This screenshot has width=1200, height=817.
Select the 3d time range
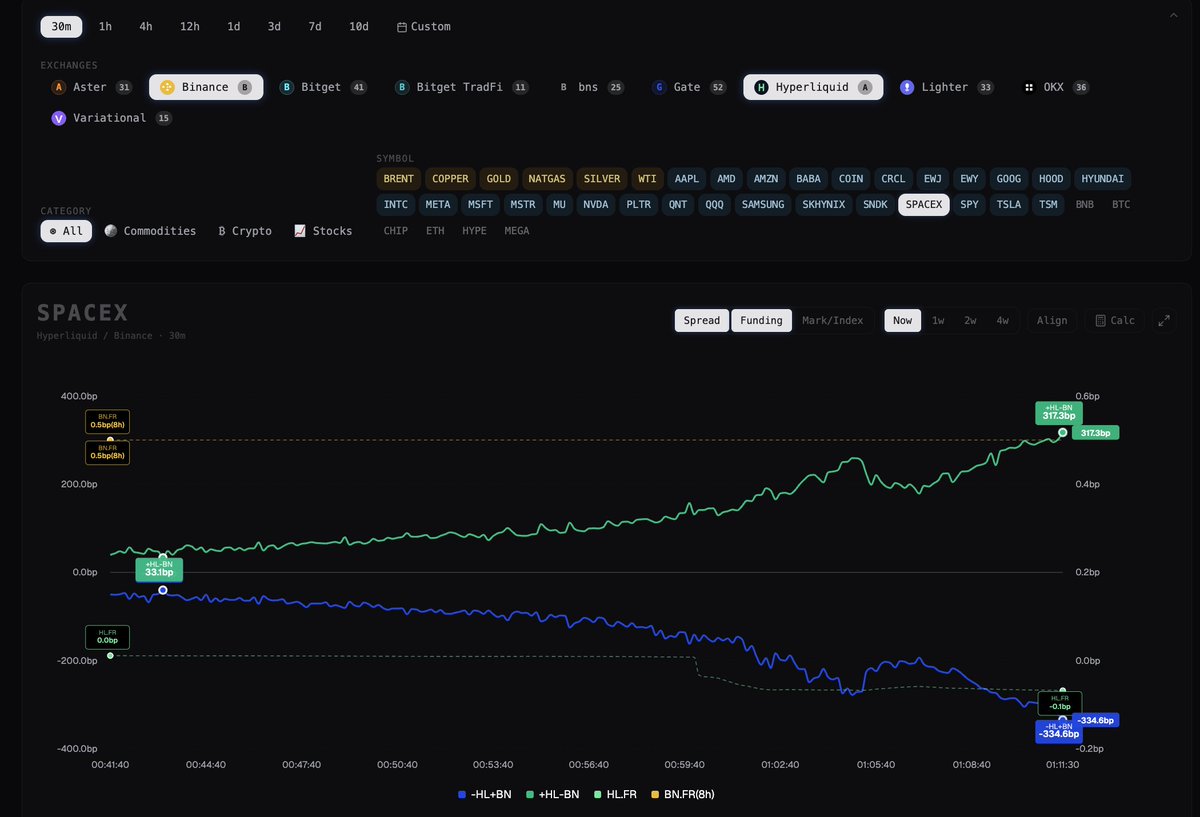pyautogui.click(x=274, y=26)
